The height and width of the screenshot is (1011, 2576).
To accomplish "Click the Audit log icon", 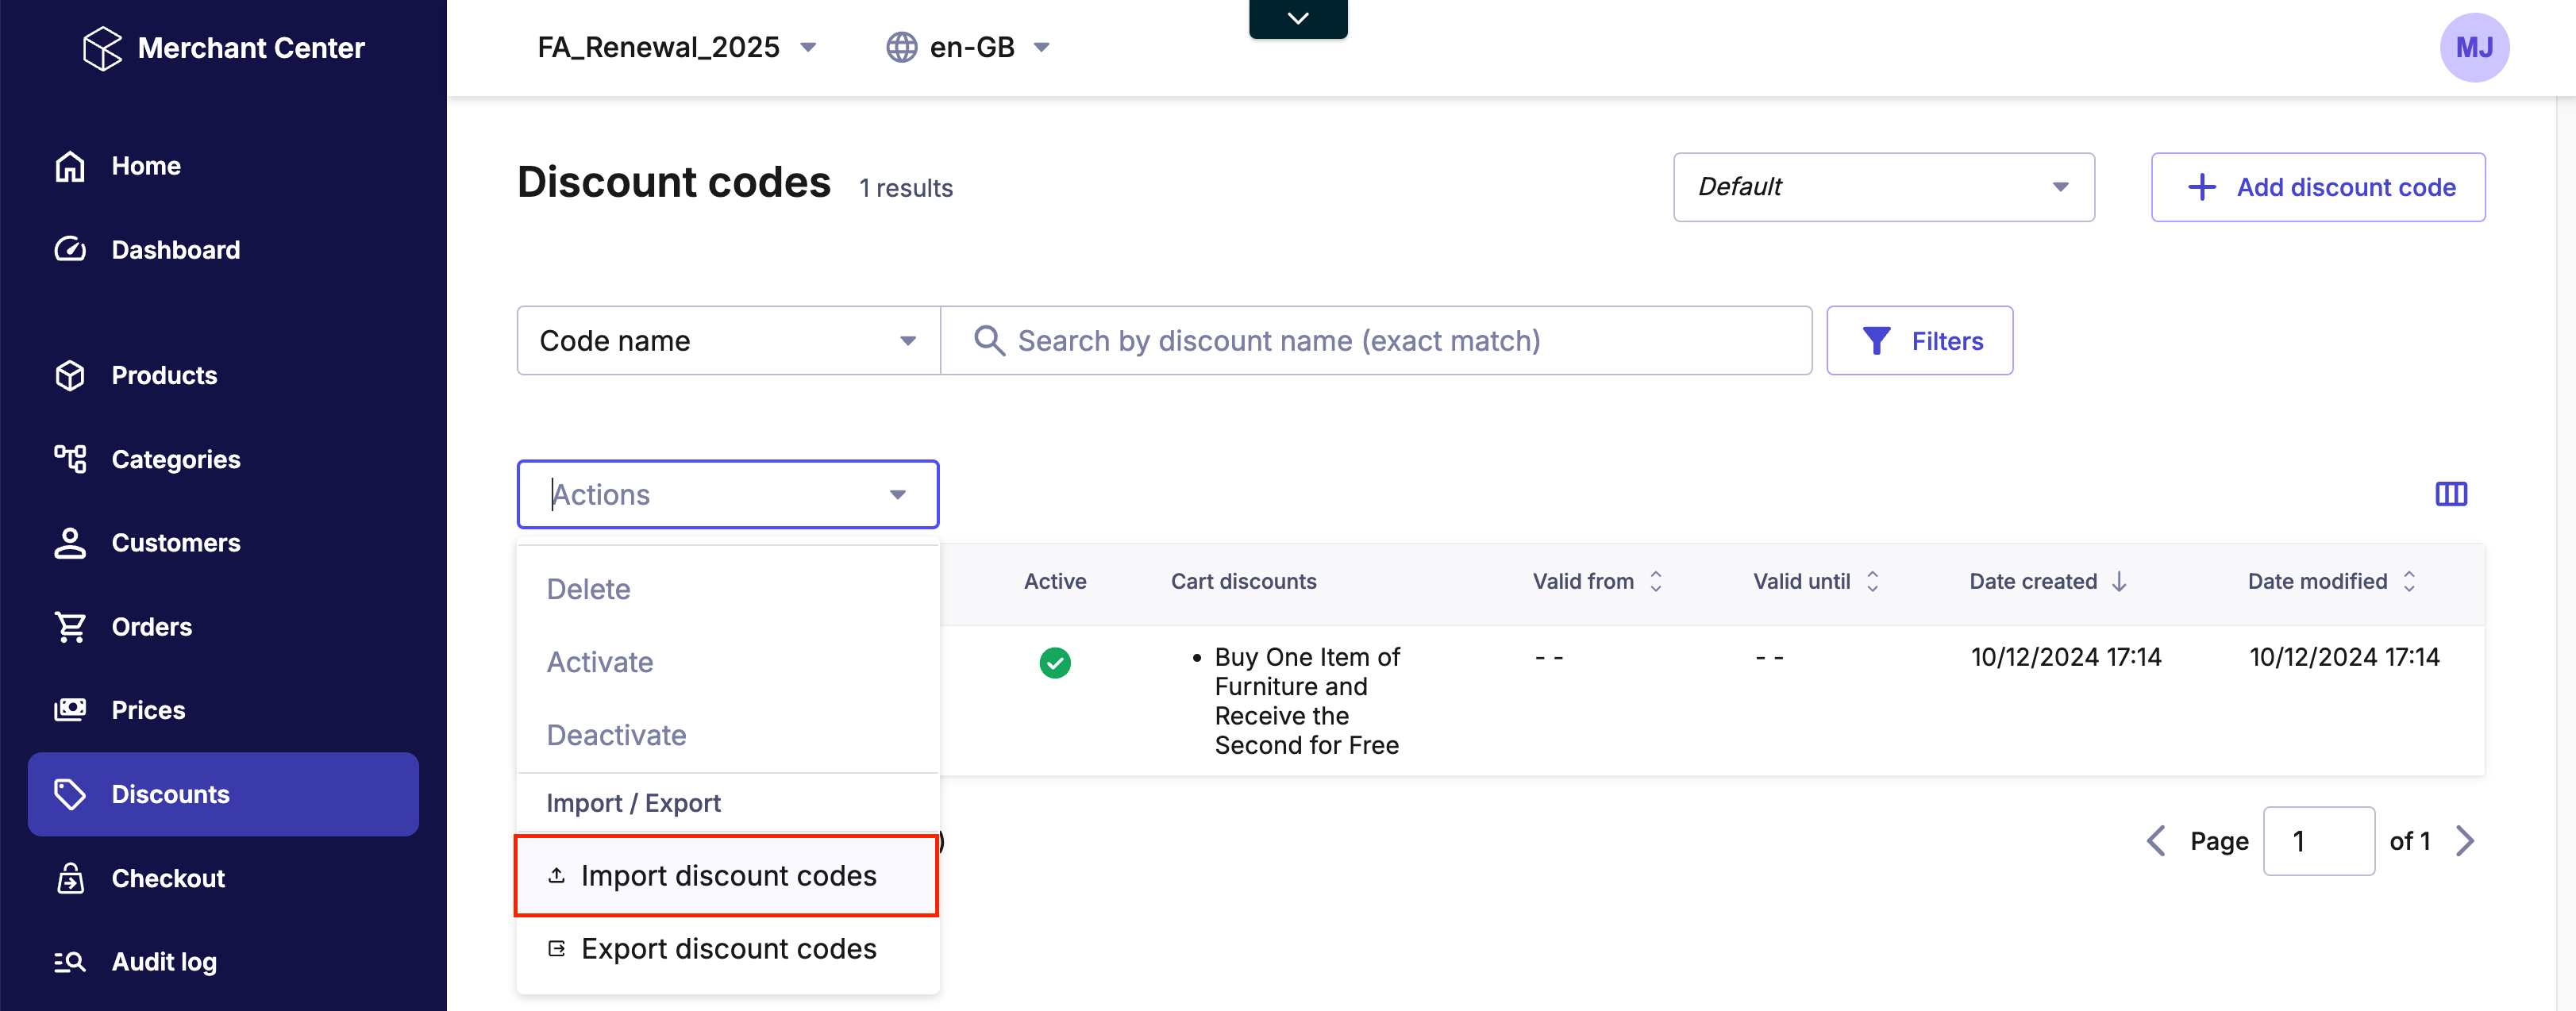I will (70, 962).
